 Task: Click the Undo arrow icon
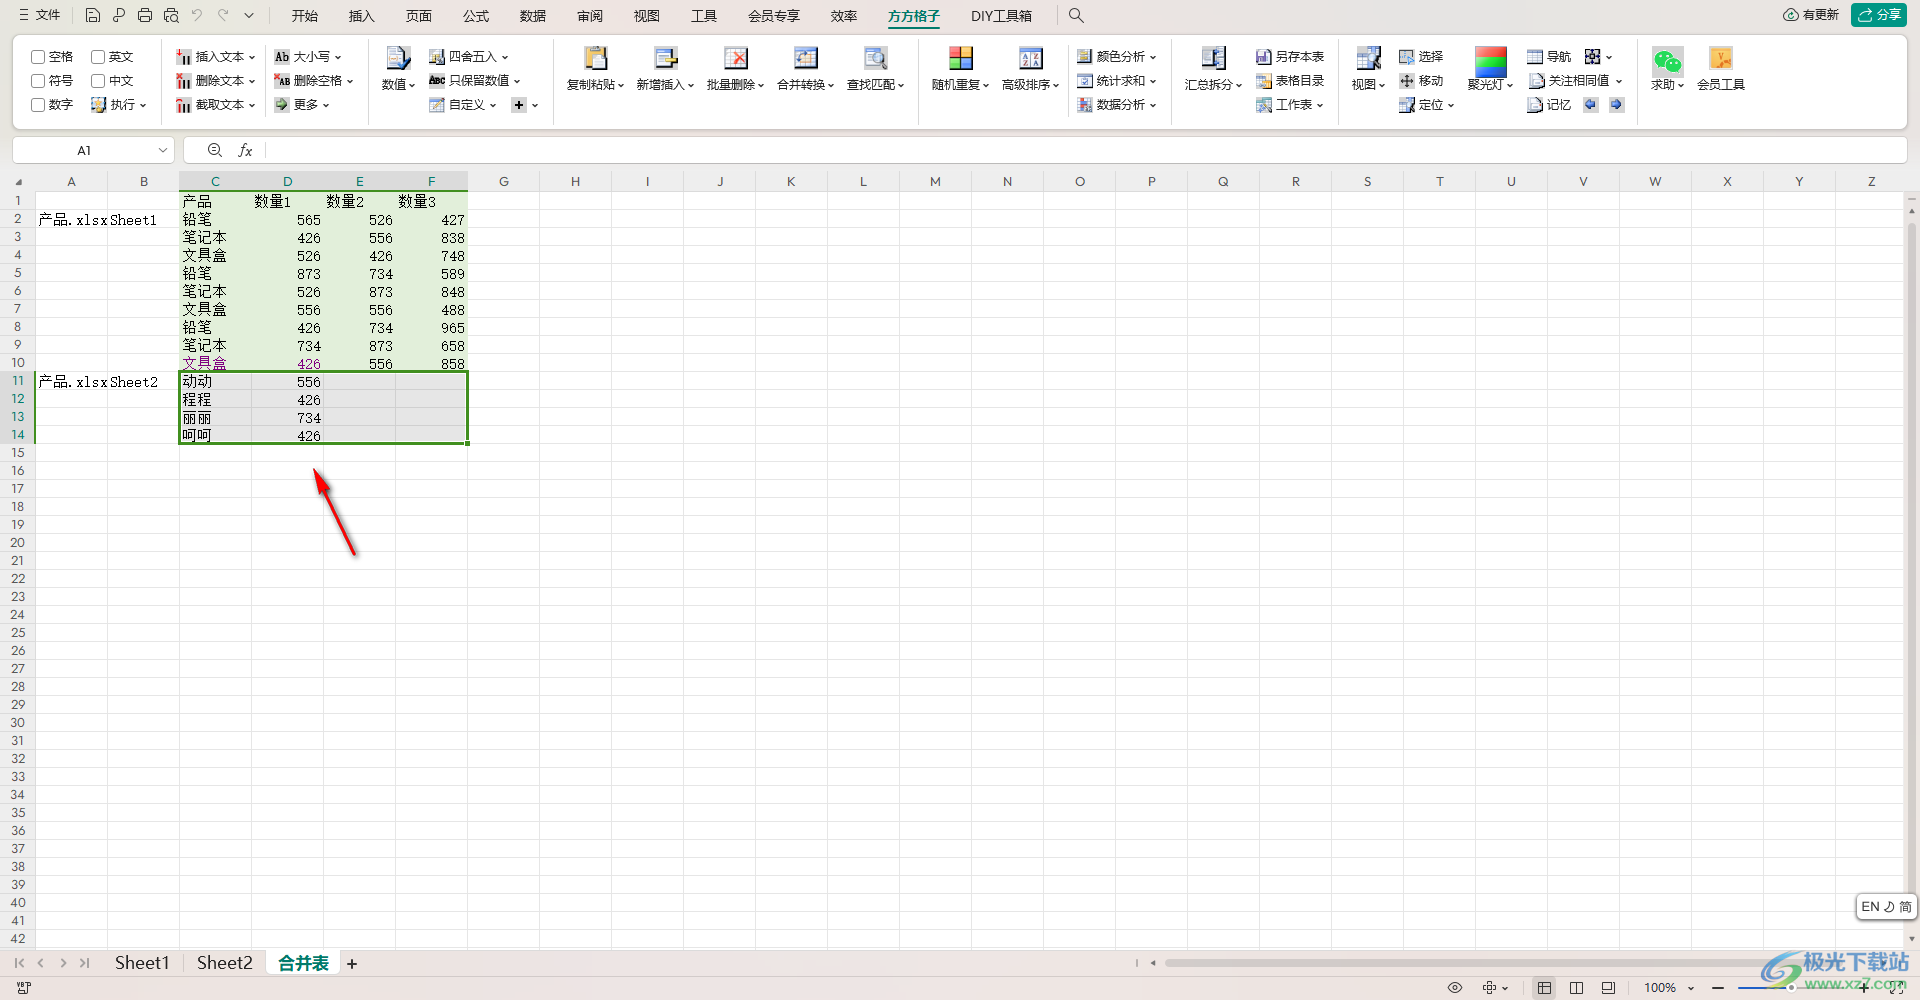(197, 15)
